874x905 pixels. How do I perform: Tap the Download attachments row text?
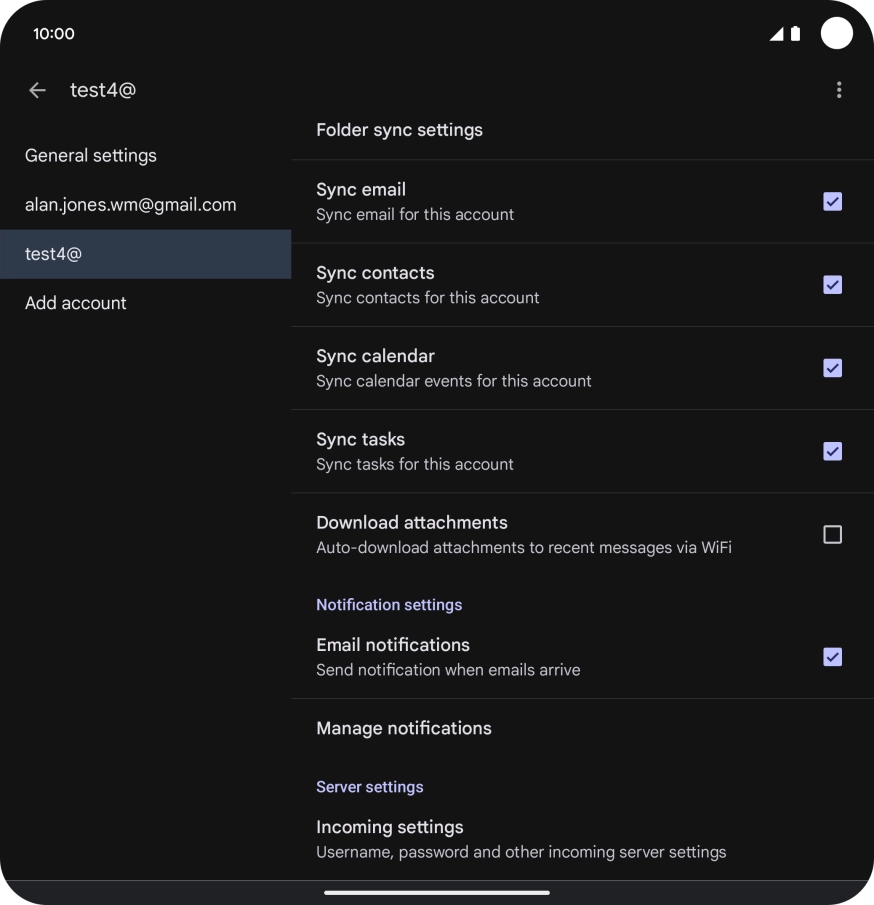click(x=412, y=523)
